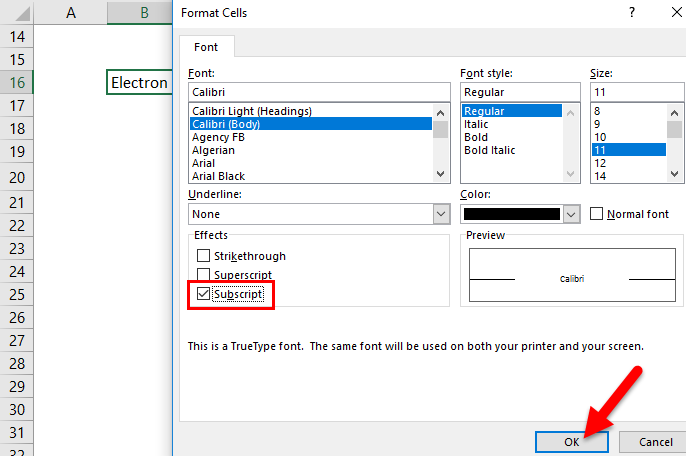Enable the Superscript checkbox

coord(204,275)
